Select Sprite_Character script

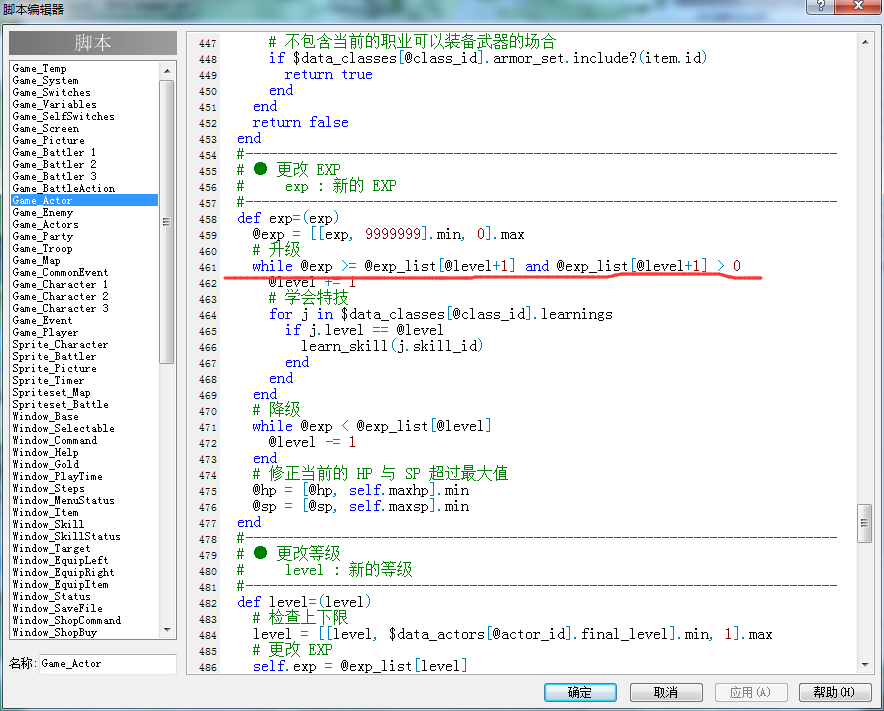click(60, 345)
